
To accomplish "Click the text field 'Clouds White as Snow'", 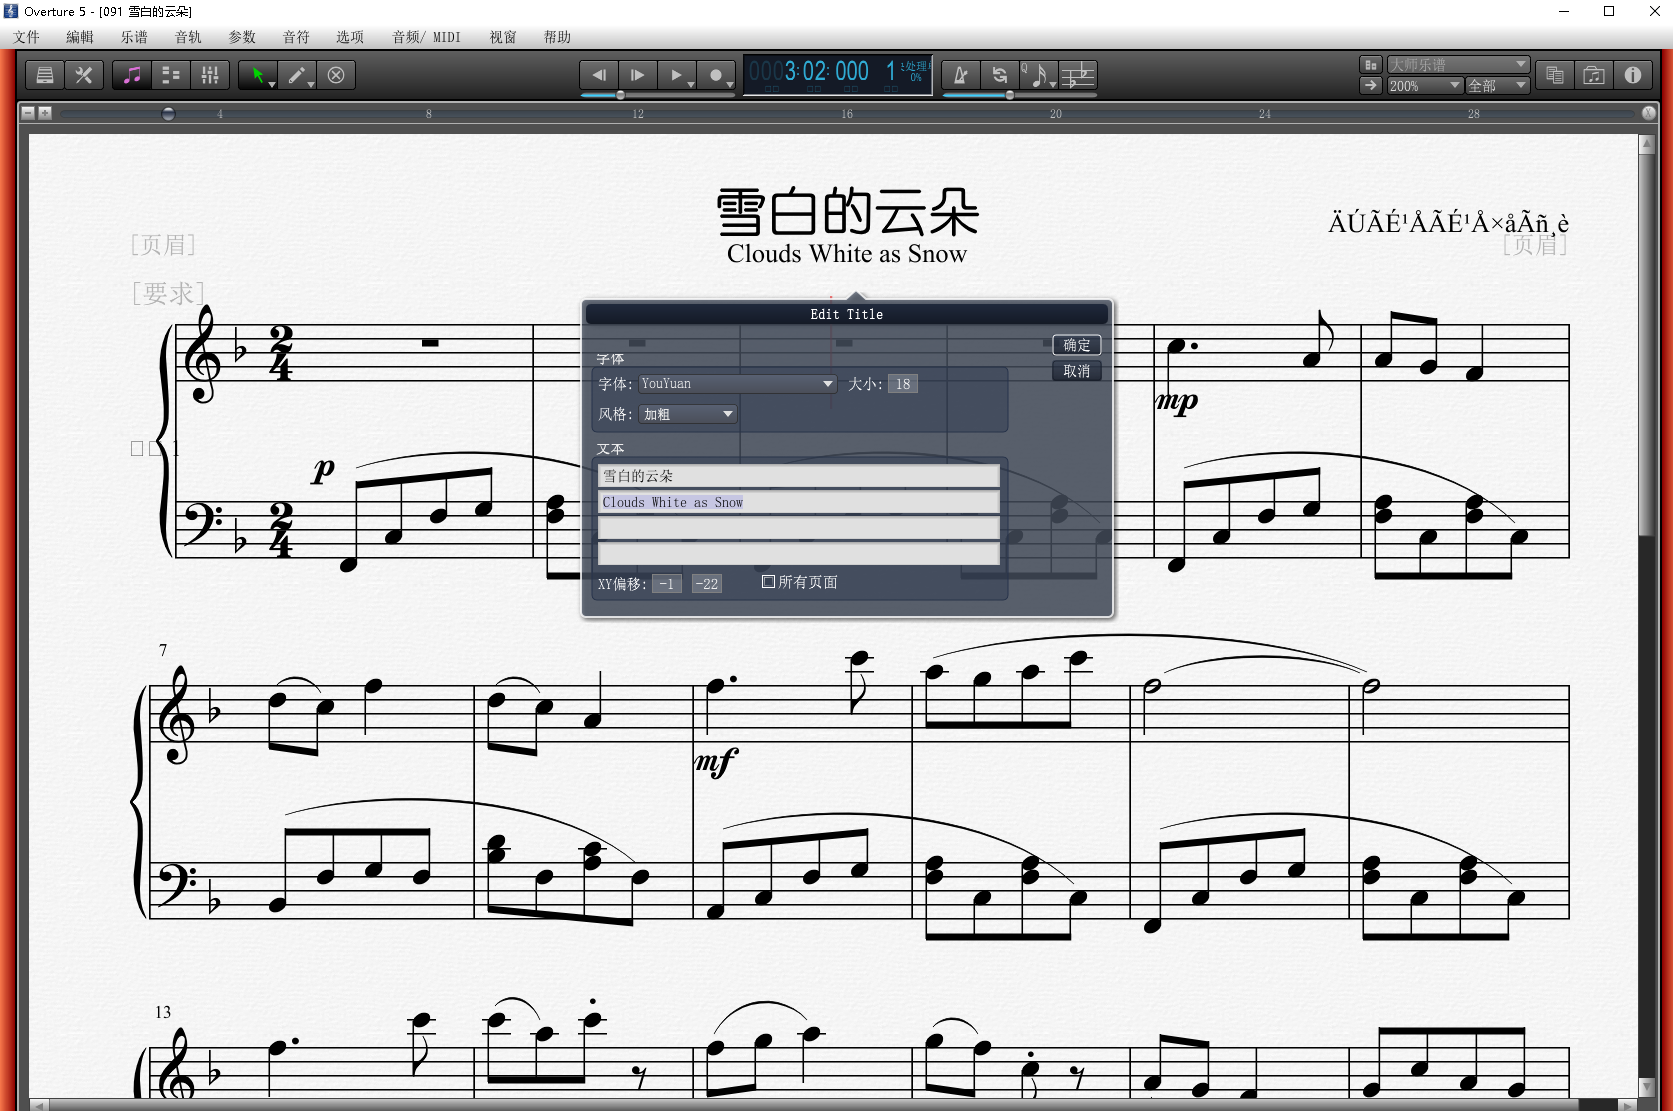I will pyautogui.click(x=798, y=502).
